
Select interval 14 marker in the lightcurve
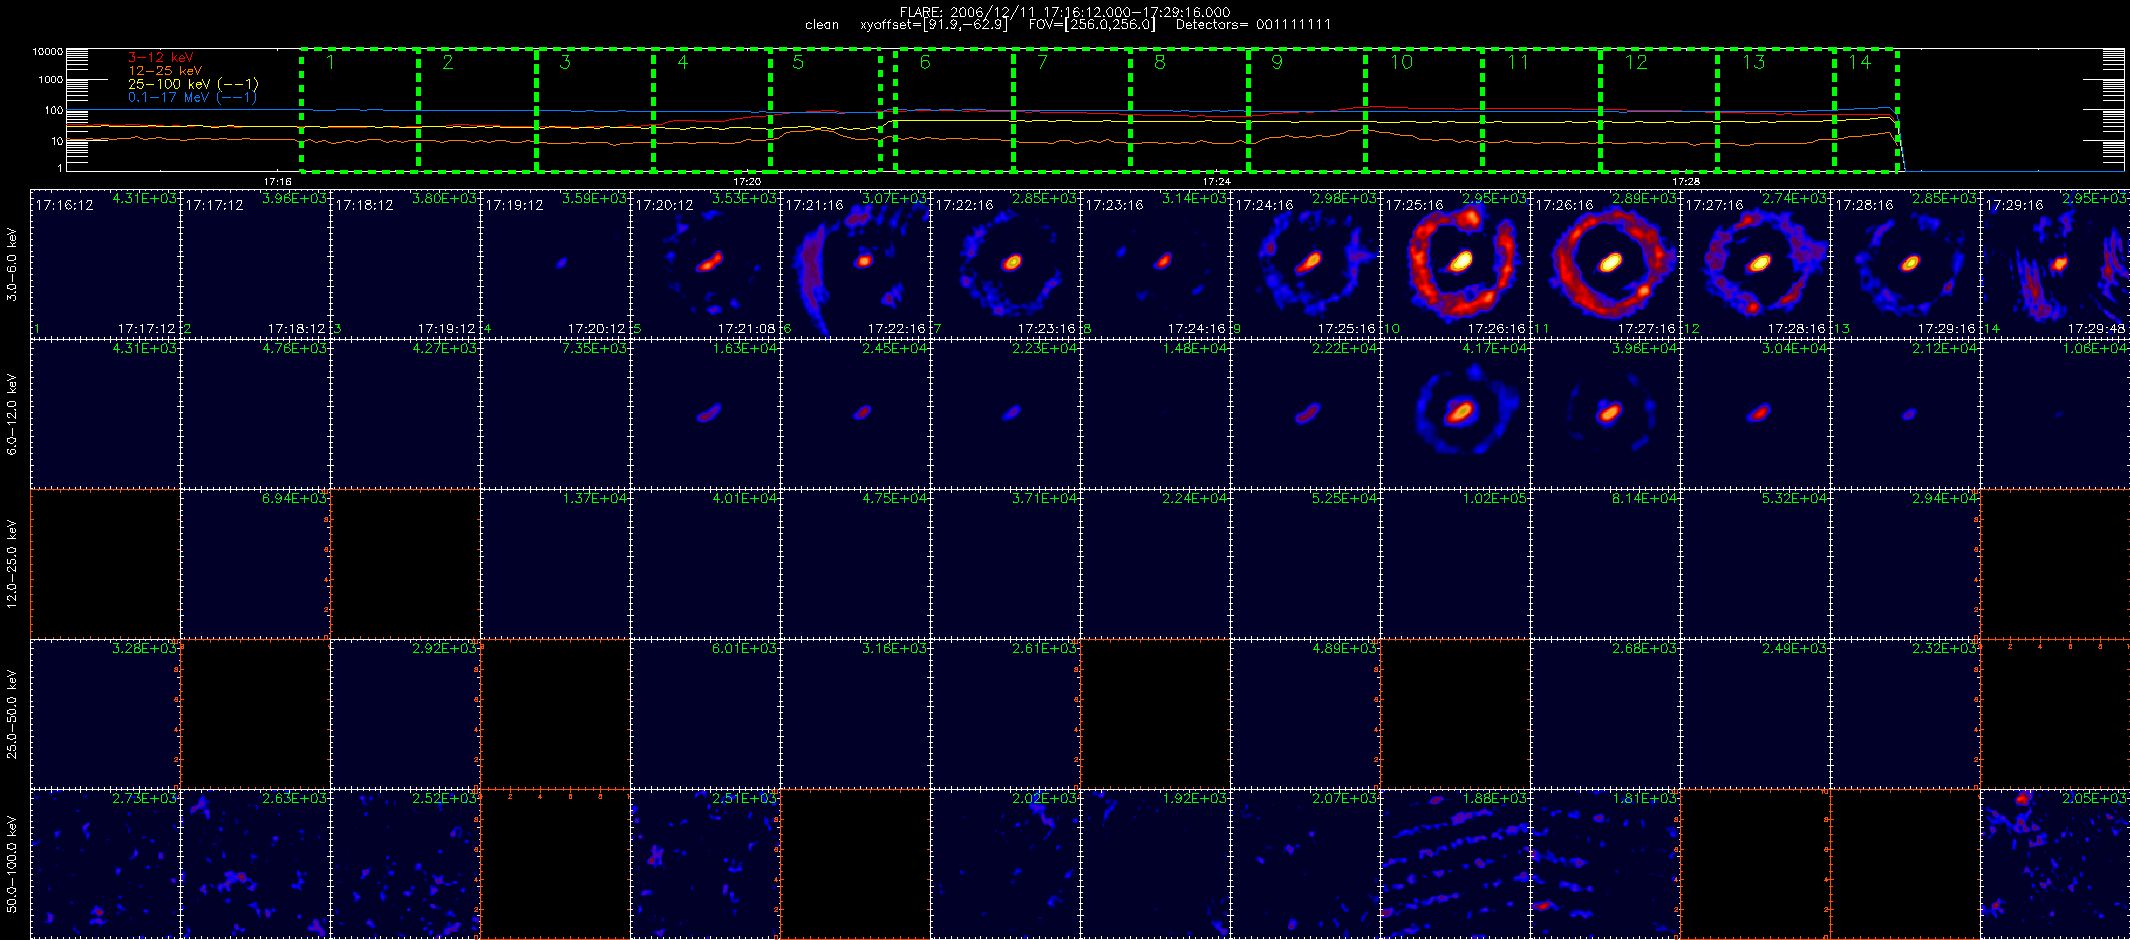tap(1860, 62)
